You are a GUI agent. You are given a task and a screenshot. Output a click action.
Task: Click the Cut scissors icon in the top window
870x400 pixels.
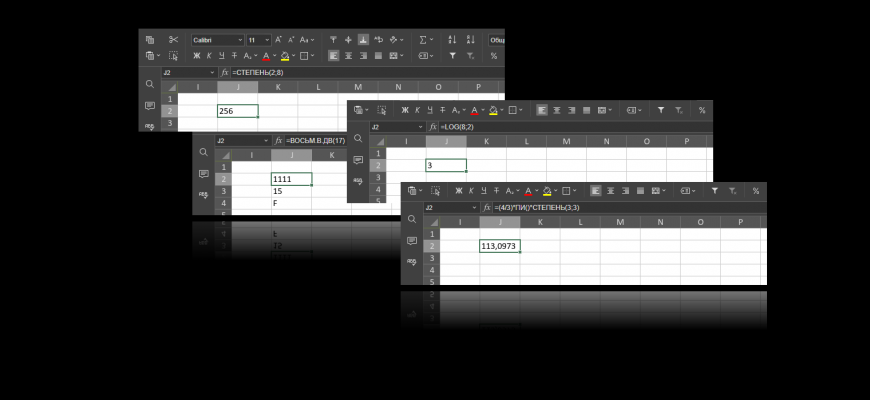pyautogui.click(x=173, y=40)
